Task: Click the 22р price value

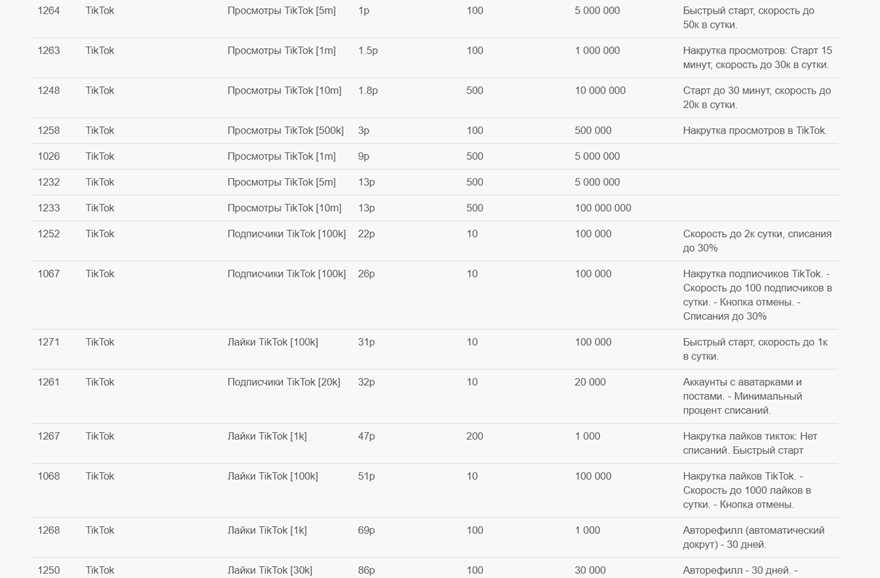Action: click(x=366, y=235)
